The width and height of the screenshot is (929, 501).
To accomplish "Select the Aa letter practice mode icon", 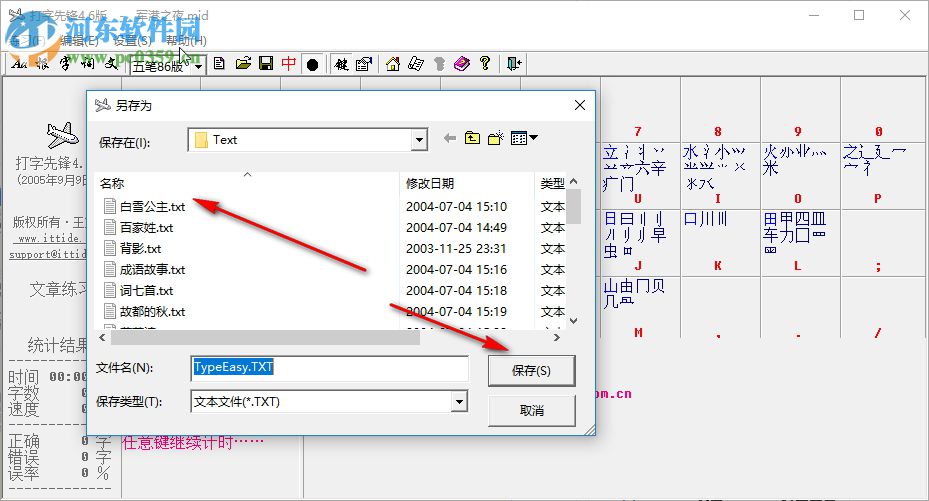I will (18, 64).
